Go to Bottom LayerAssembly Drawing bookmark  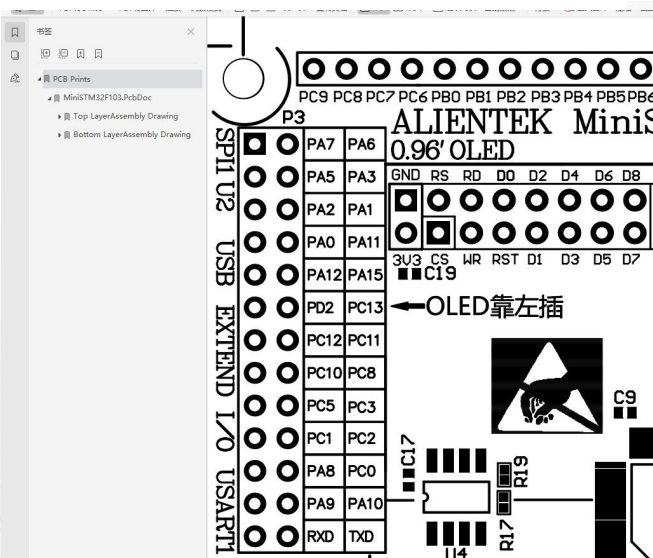click(132, 135)
